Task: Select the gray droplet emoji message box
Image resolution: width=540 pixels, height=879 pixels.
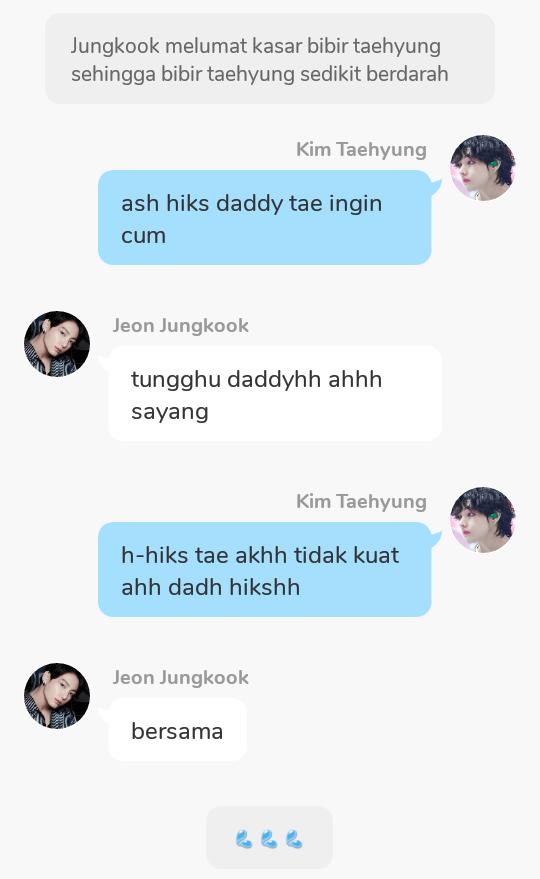Action: [269, 838]
